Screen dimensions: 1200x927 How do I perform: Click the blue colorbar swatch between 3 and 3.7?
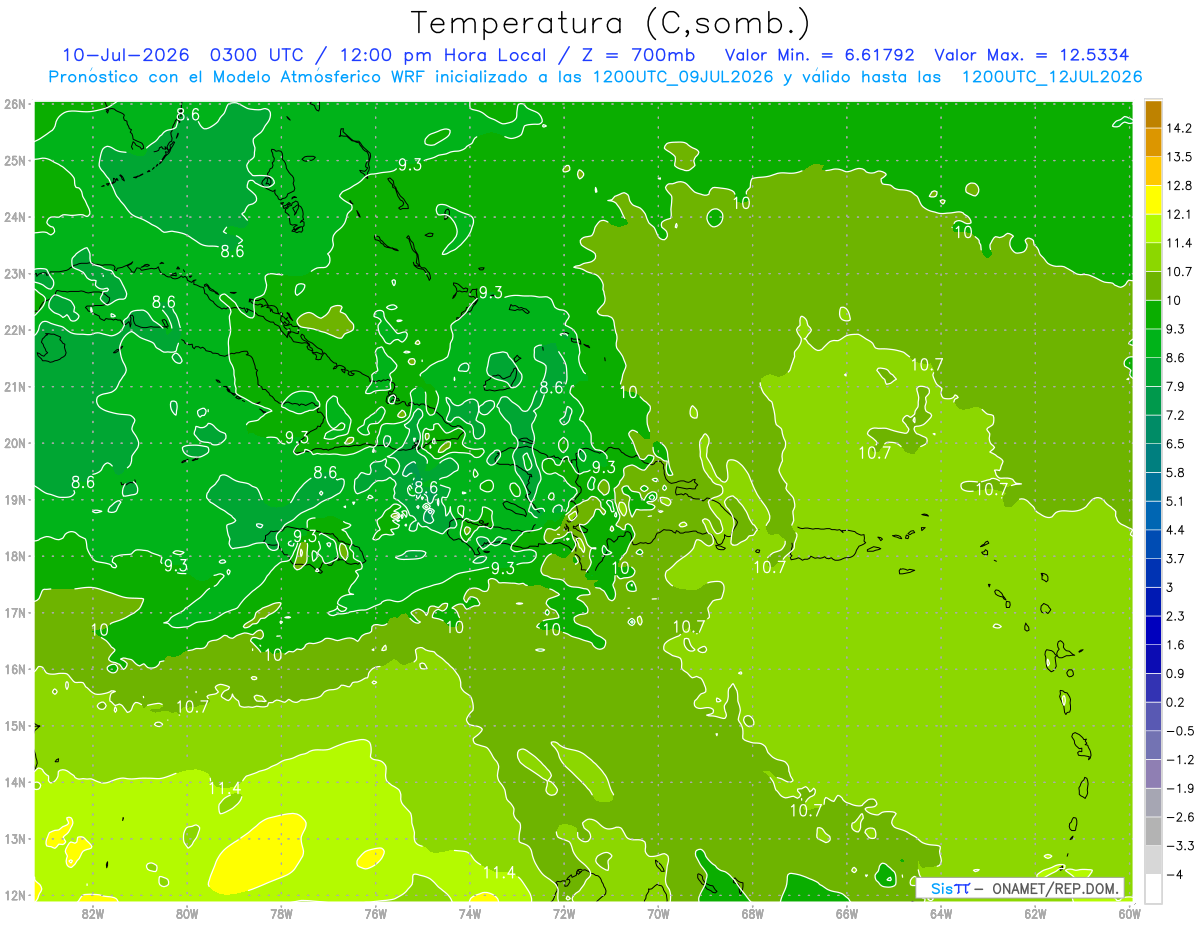pyautogui.click(x=1154, y=573)
